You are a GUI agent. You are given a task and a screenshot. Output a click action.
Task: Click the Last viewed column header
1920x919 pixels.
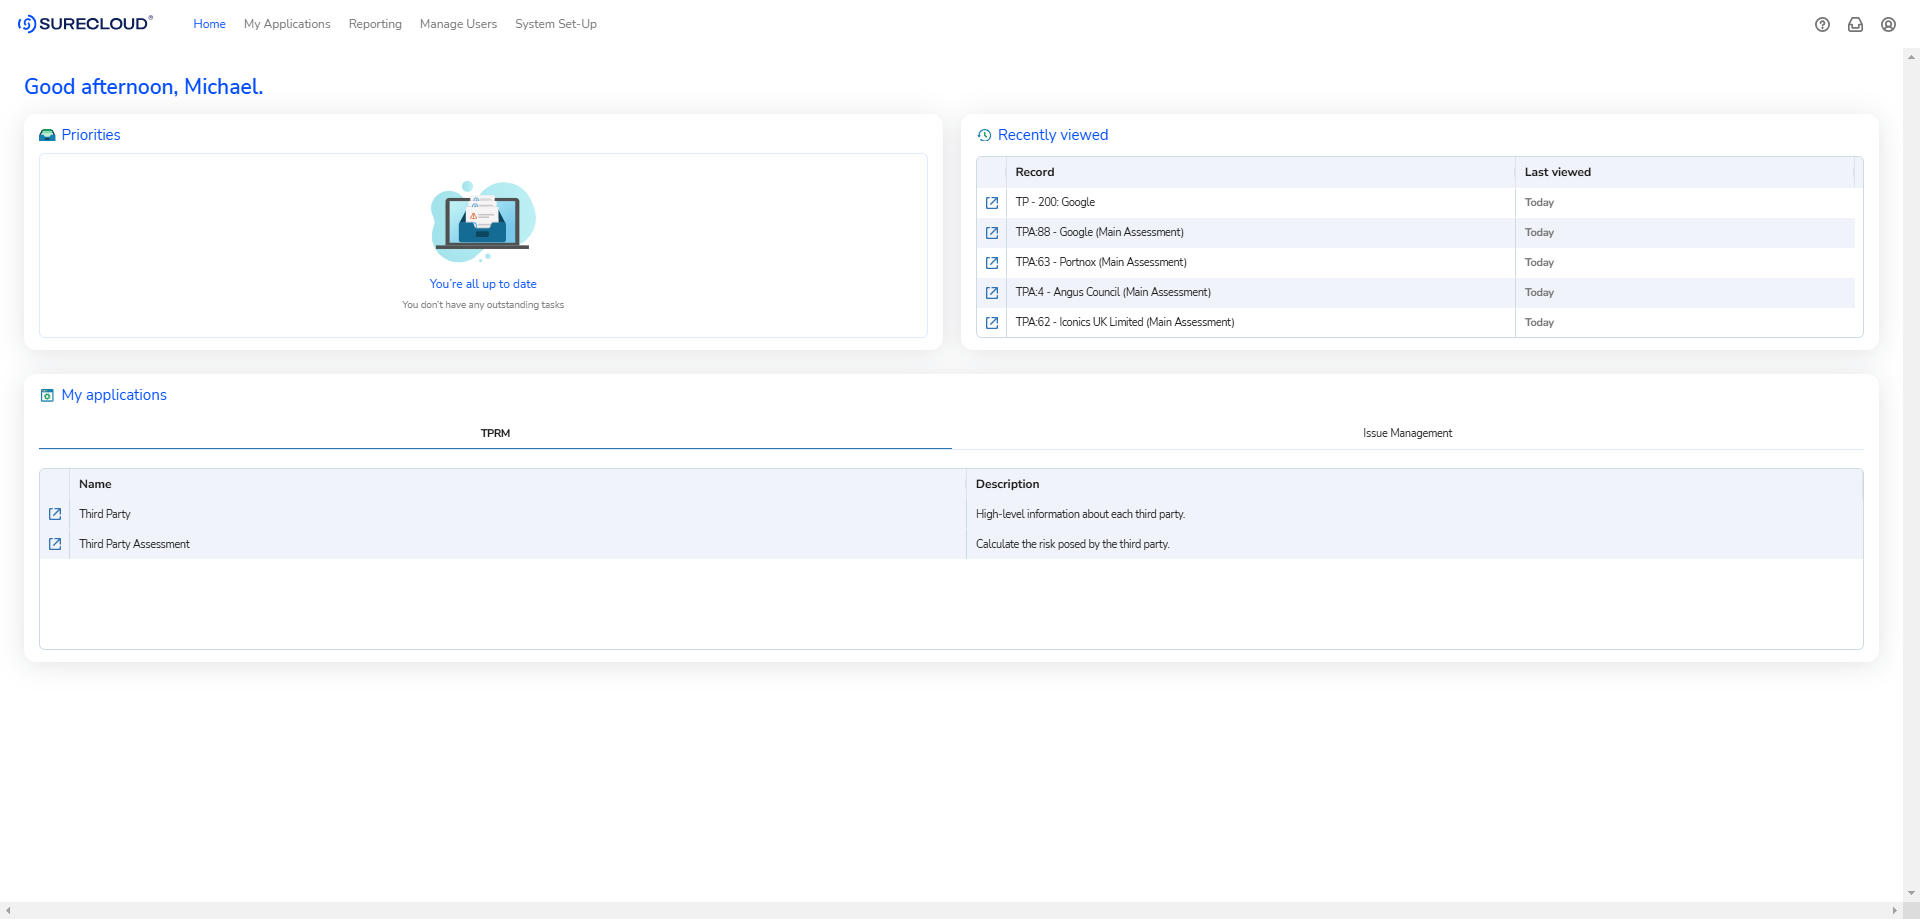(1557, 172)
